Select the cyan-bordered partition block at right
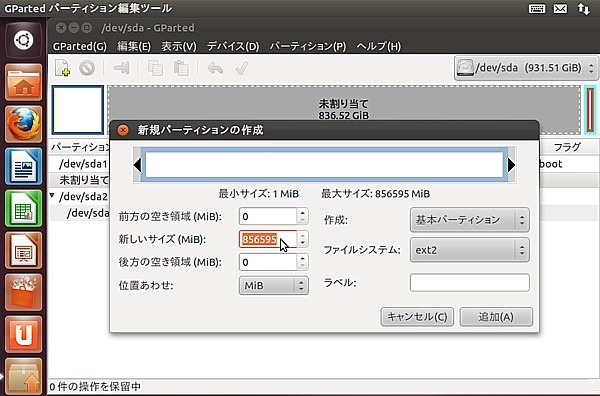This screenshot has width=600, height=396. [590, 110]
